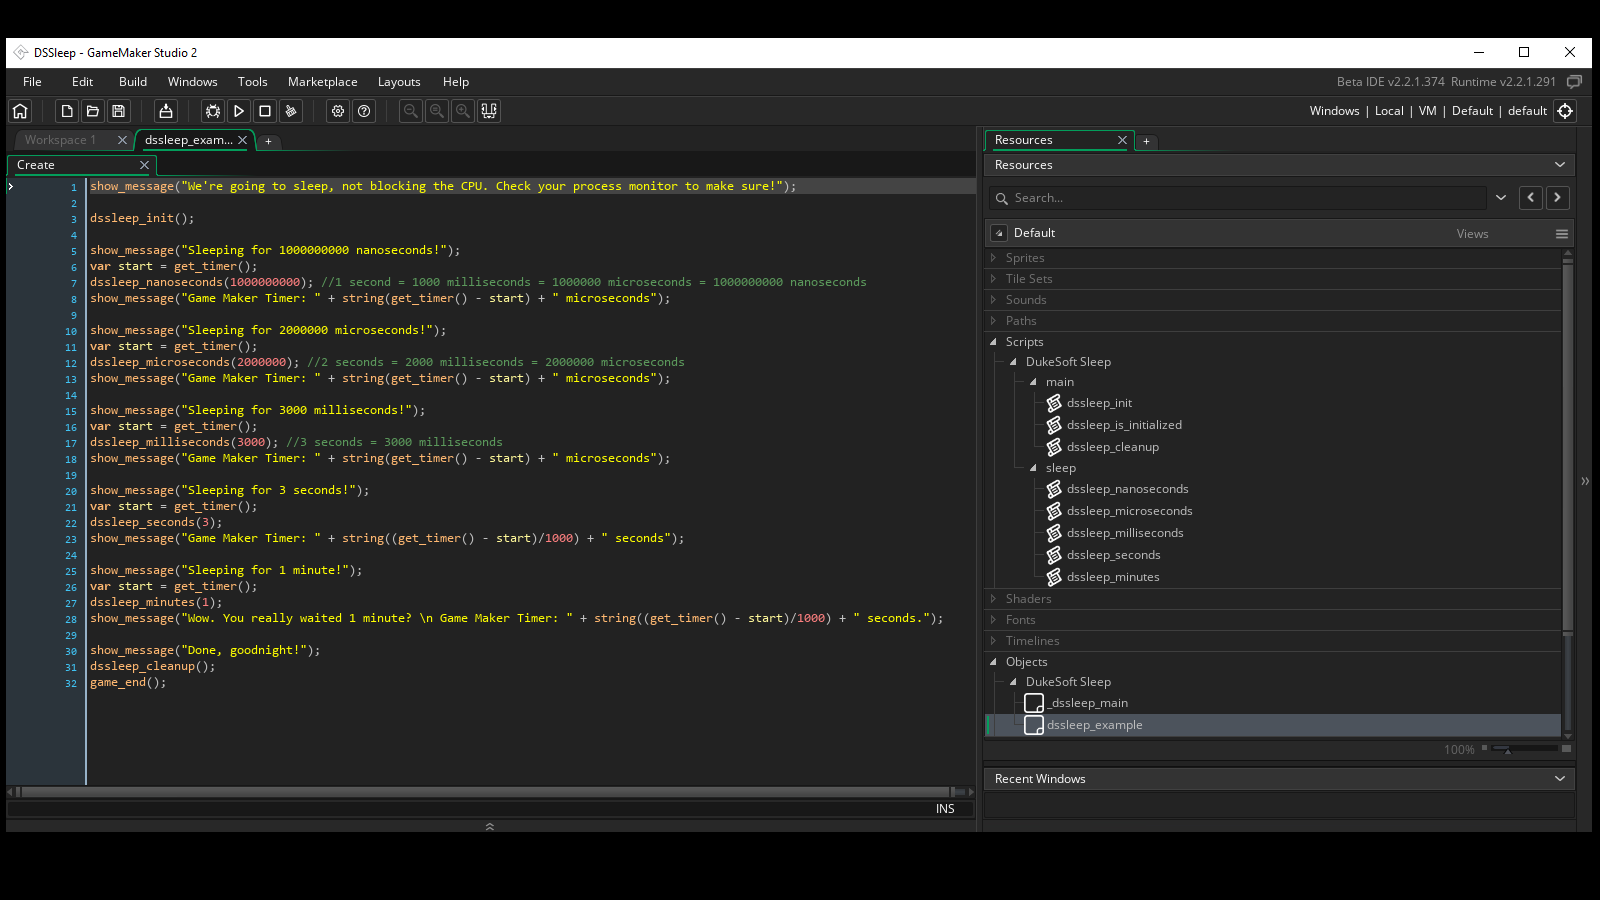
Task: Select the dssleep_example object
Action: [1094, 725]
